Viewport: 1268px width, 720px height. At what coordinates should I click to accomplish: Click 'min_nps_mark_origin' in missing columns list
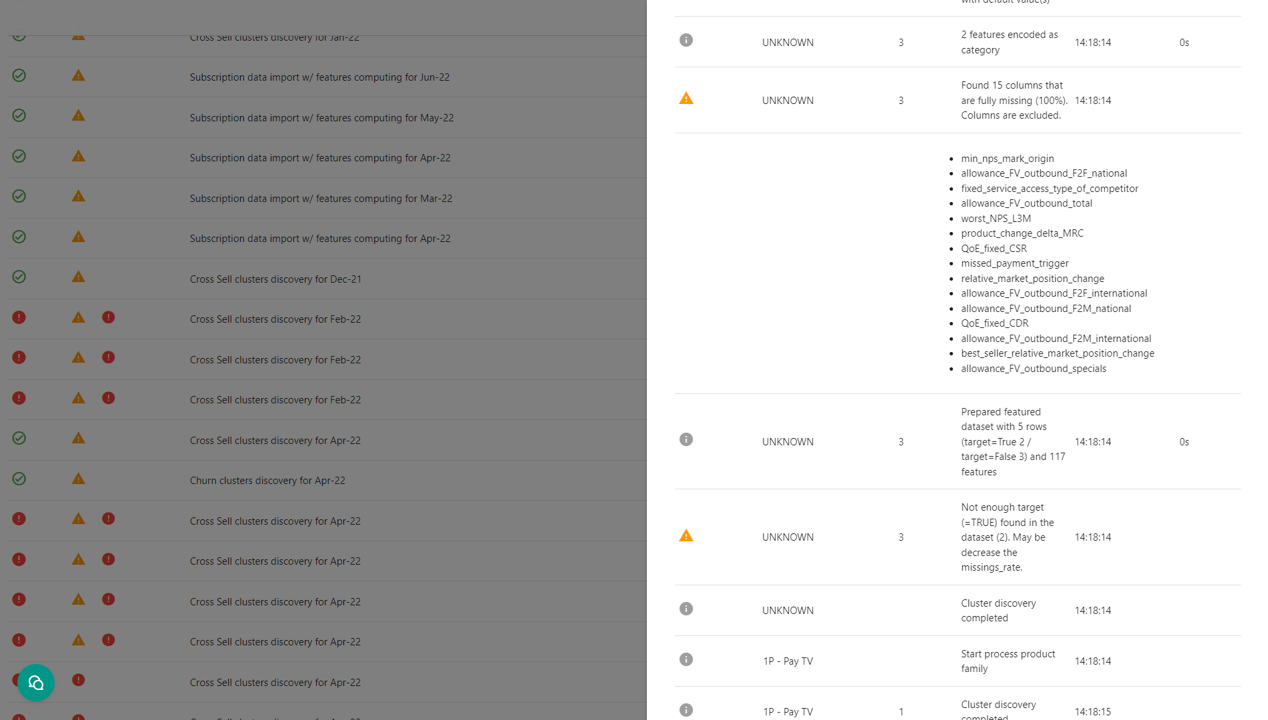(x=1007, y=159)
